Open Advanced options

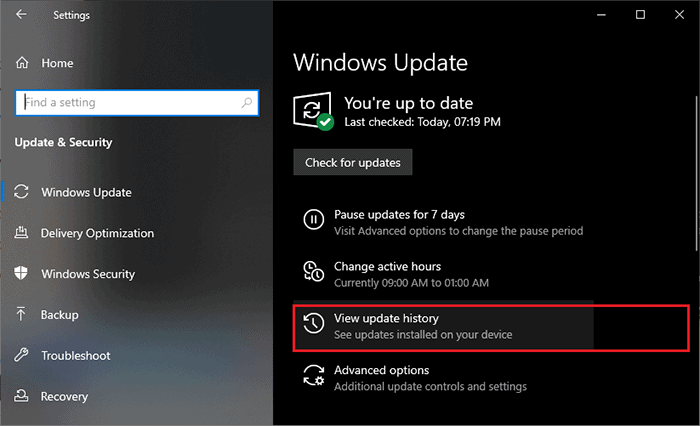coord(443,378)
